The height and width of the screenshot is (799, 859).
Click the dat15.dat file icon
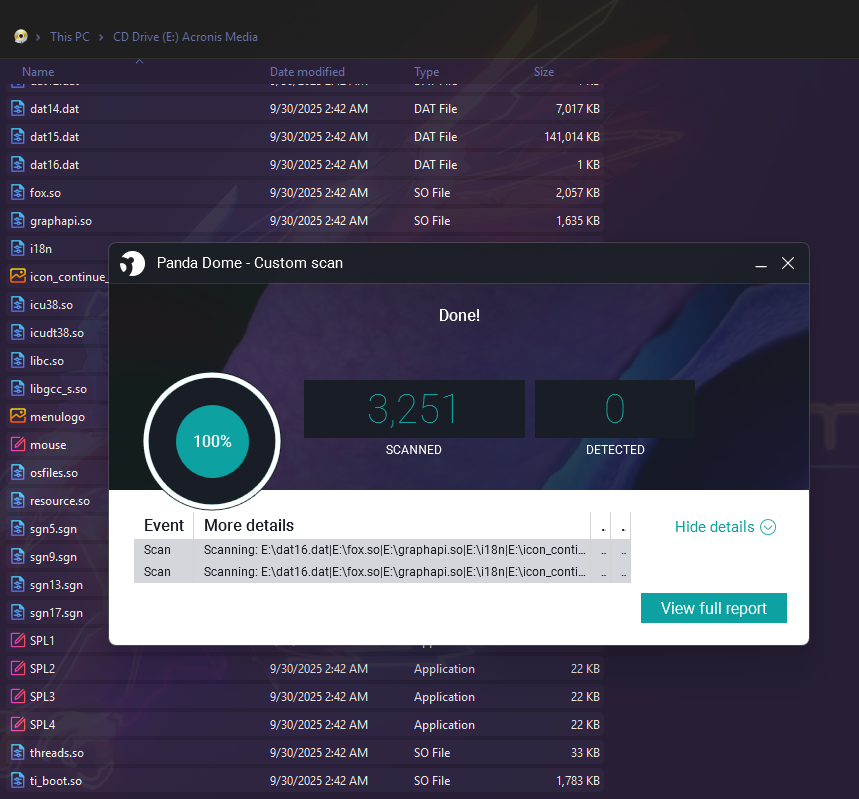(x=18, y=136)
